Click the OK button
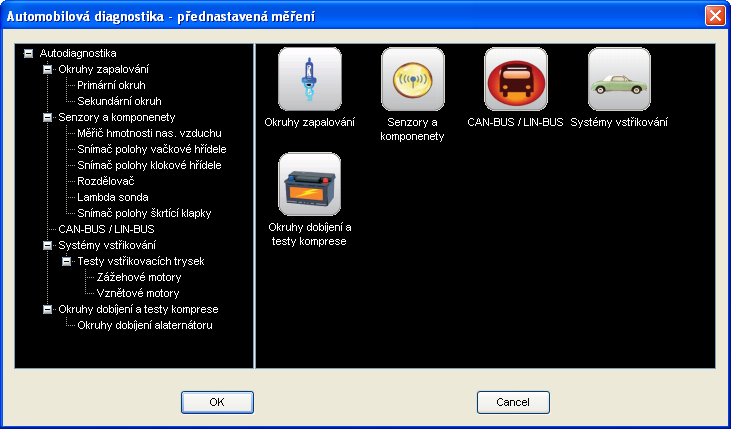This screenshot has width=731, height=429. [217, 402]
